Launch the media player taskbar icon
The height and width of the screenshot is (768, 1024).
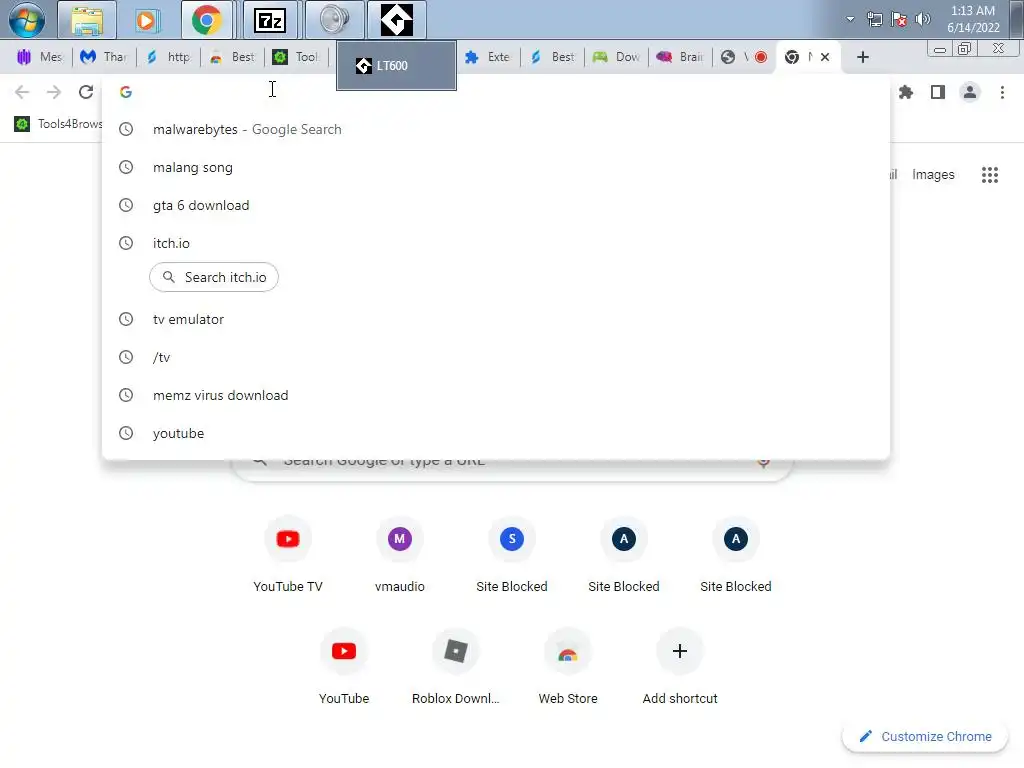point(148,20)
